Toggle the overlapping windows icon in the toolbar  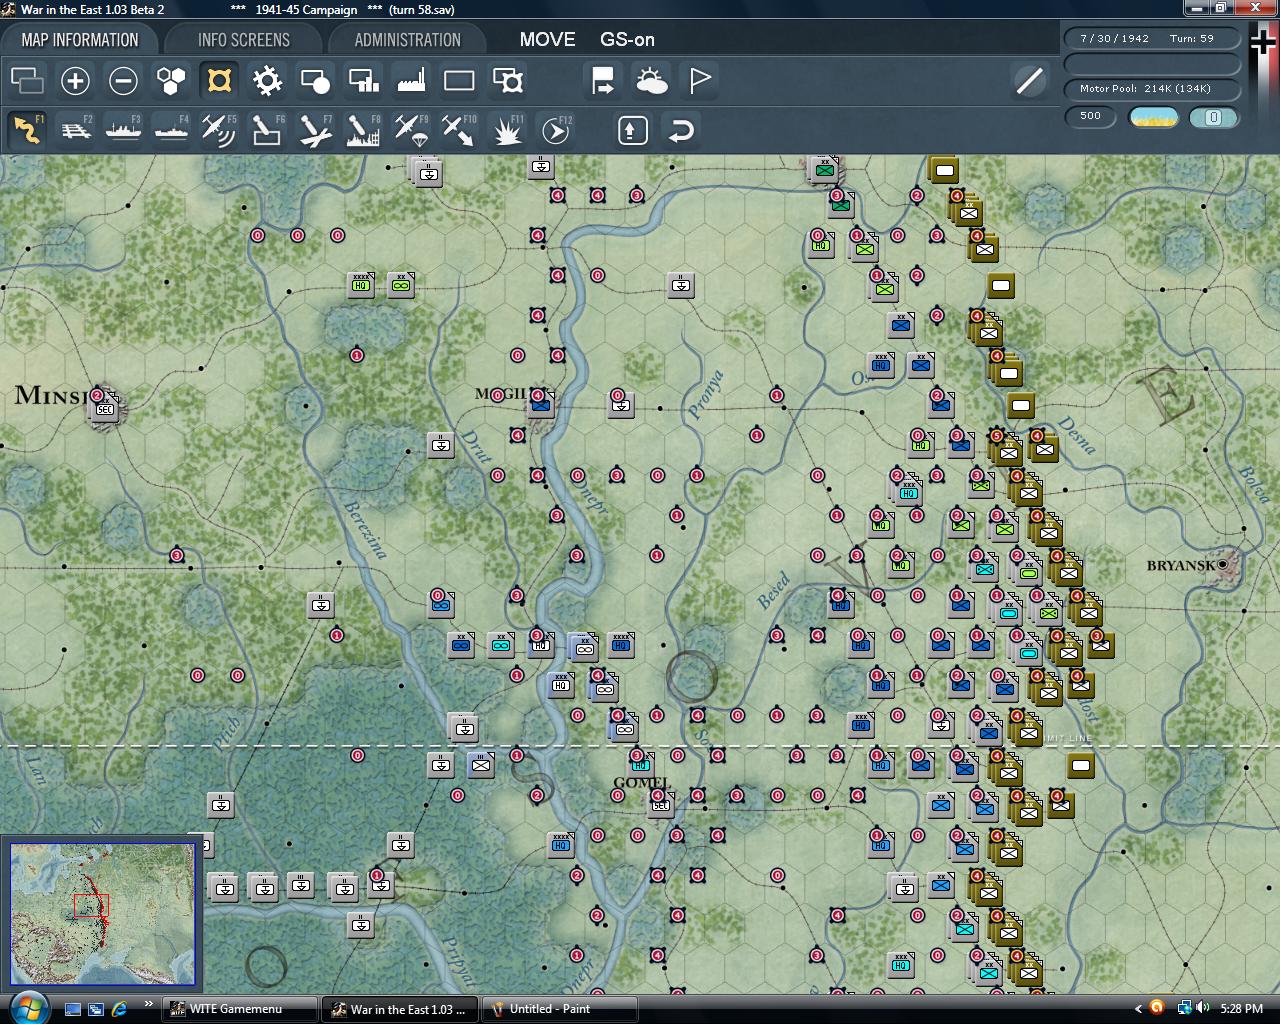tap(27, 80)
